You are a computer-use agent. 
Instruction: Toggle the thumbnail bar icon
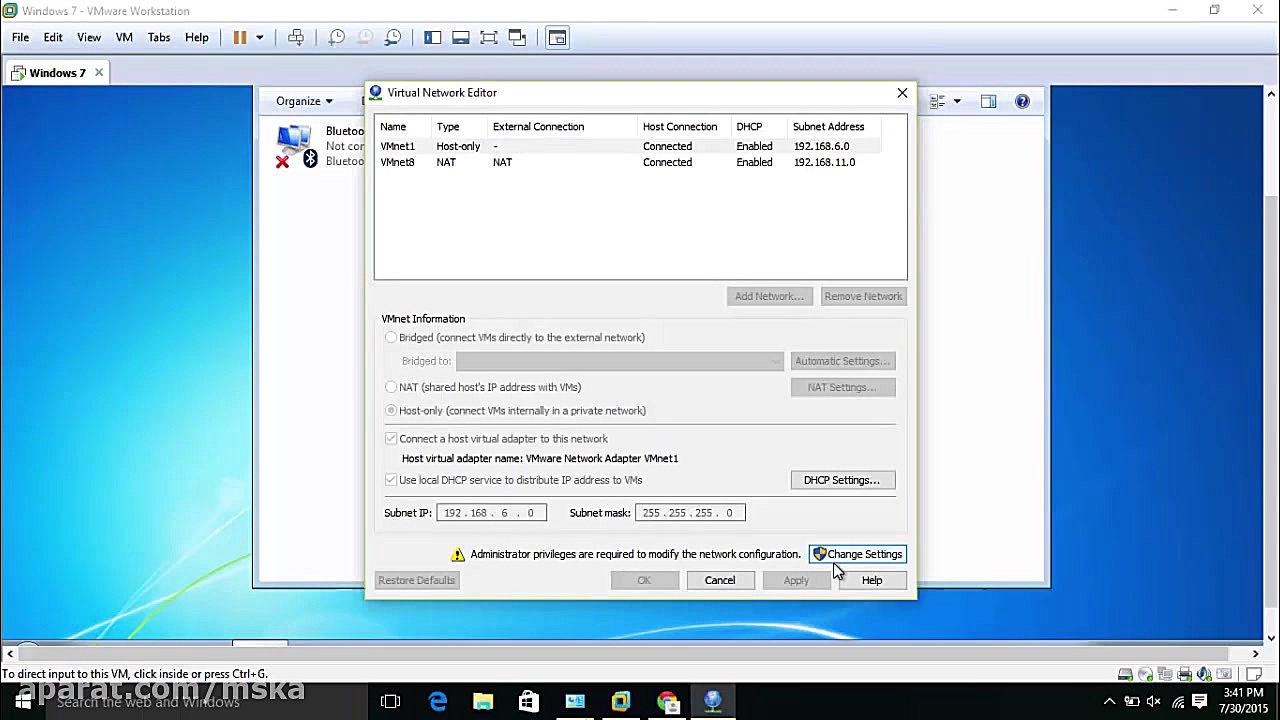pyautogui.click(x=461, y=37)
